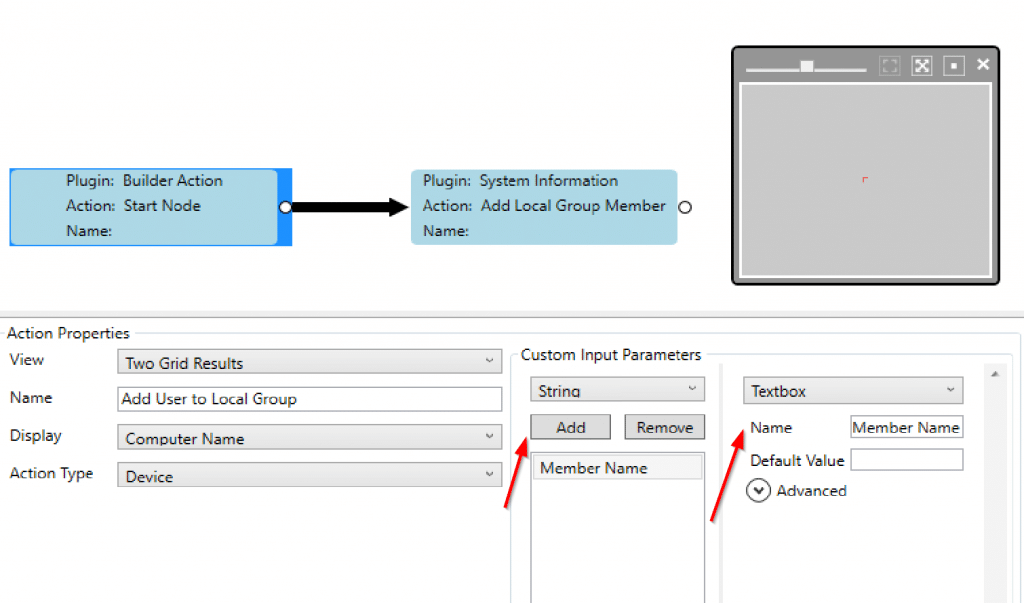This screenshot has width=1024, height=603.
Task: Click output connector of Add Local Group Member
Action: click(685, 207)
